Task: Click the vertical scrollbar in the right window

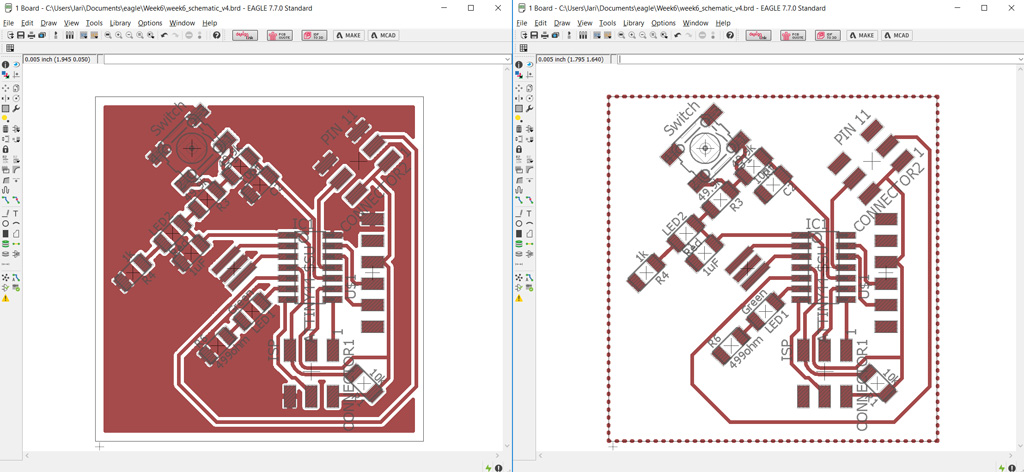Action: 1019,258
